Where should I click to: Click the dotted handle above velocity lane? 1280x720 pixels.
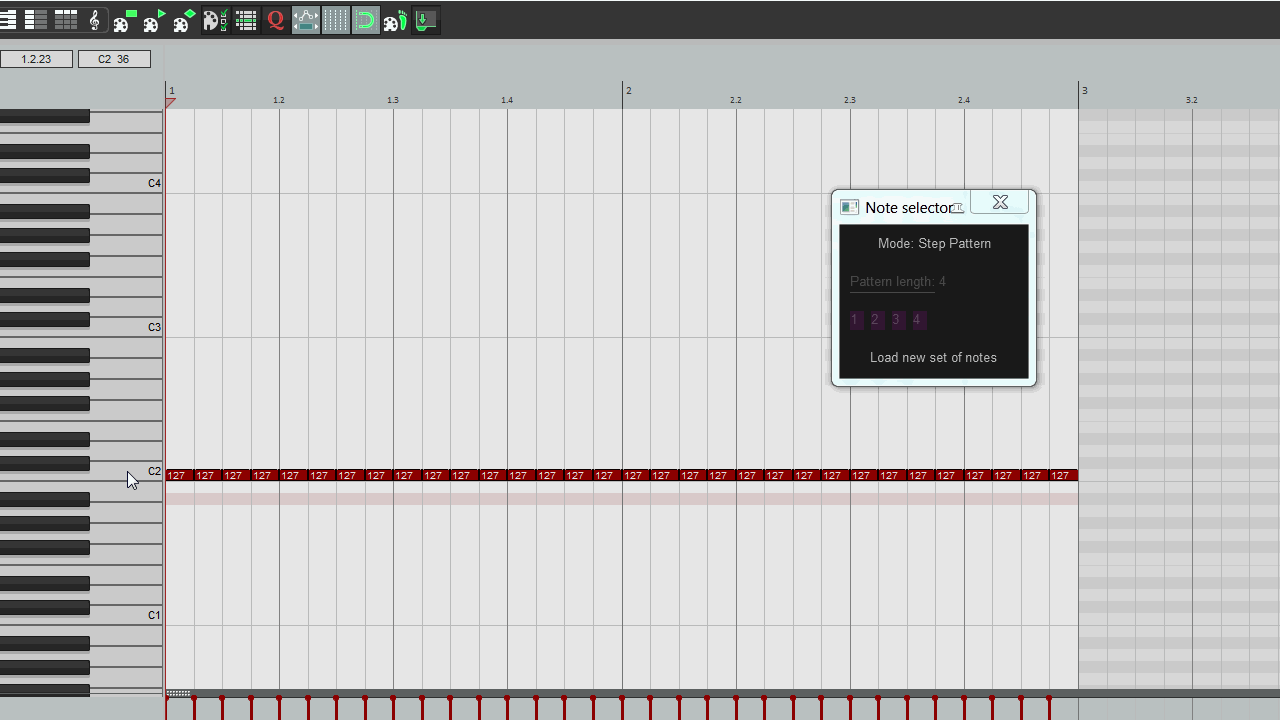[x=178, y=693]
